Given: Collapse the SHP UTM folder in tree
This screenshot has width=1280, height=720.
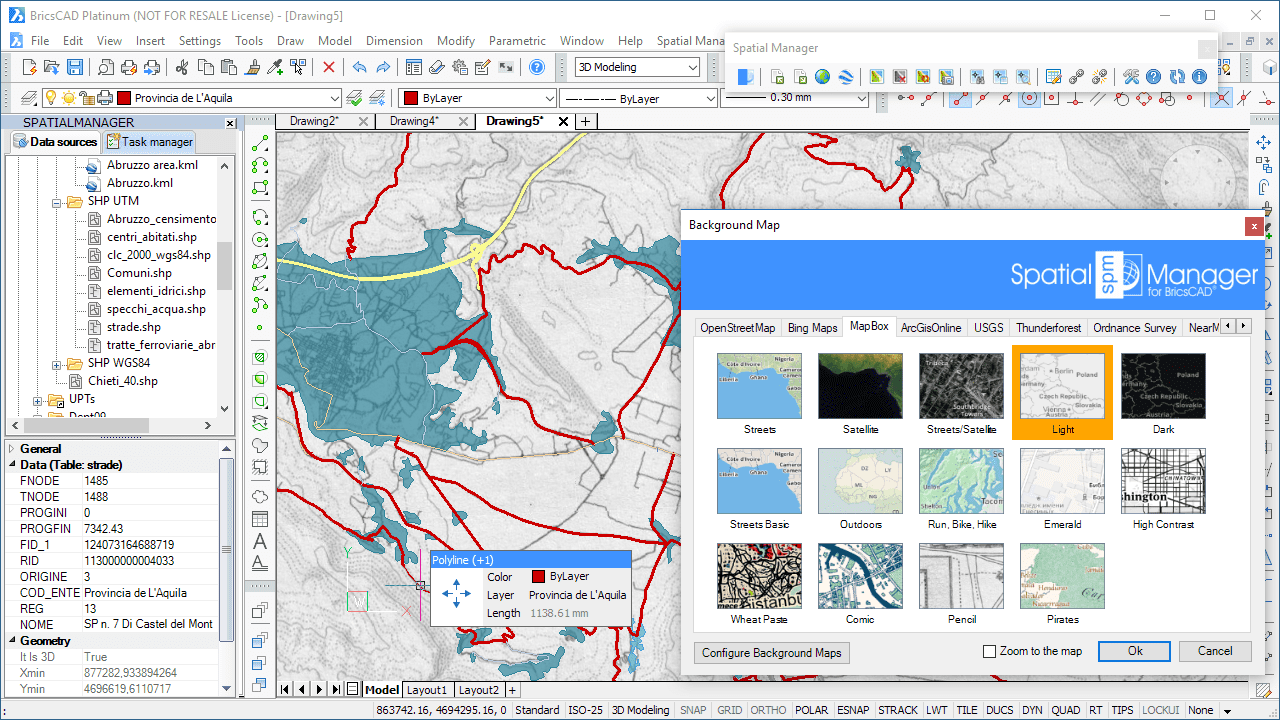Looking at the screenshot, I should pyautogui.click(x=57, y=201).
